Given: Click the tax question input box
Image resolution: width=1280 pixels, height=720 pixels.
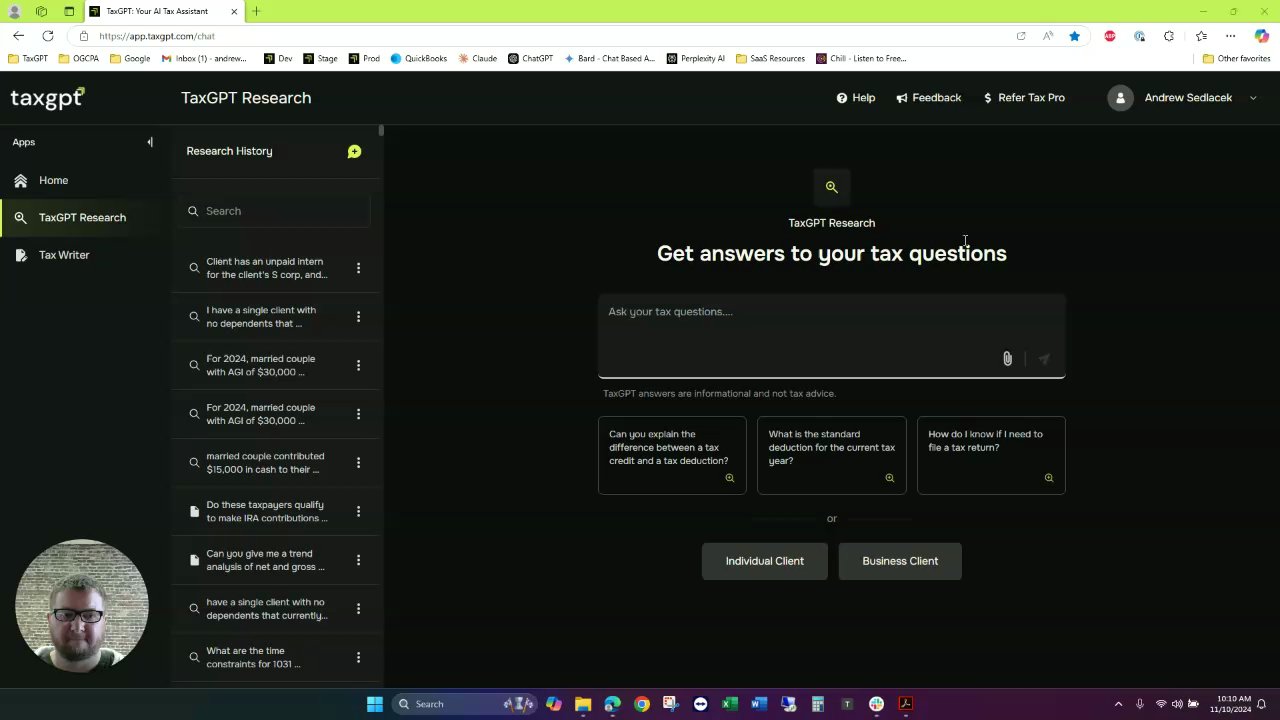Looking at the screenshot, I should tap(831, 336).
